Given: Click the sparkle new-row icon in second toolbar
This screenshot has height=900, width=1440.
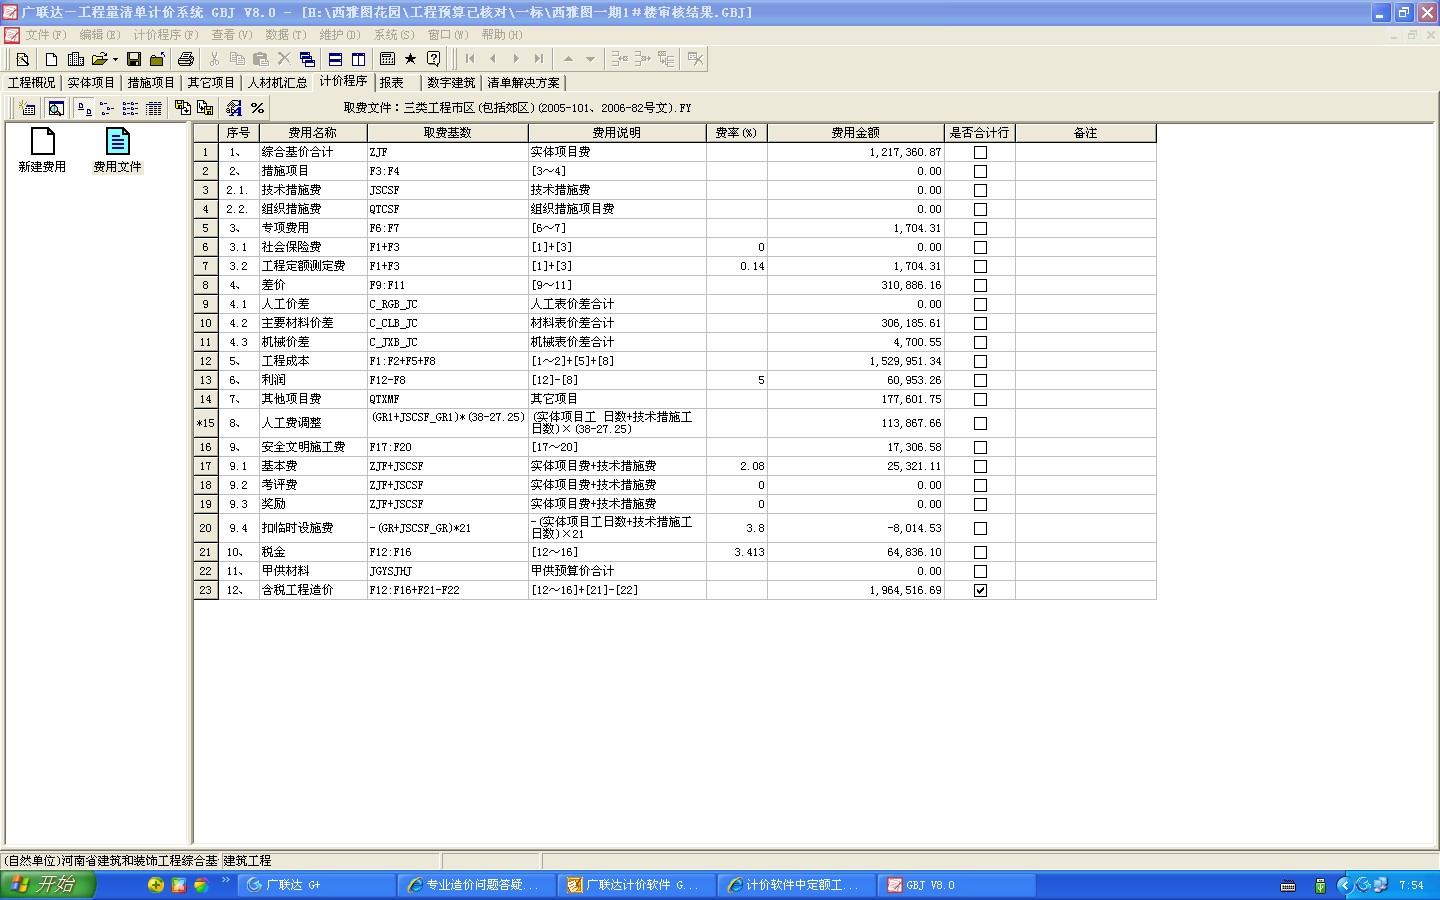Looking at the screenshot, I should click(x=27, y=108).
